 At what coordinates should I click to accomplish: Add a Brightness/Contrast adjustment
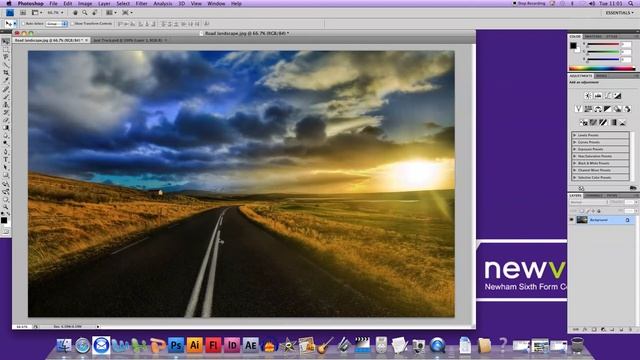[588, 96]
